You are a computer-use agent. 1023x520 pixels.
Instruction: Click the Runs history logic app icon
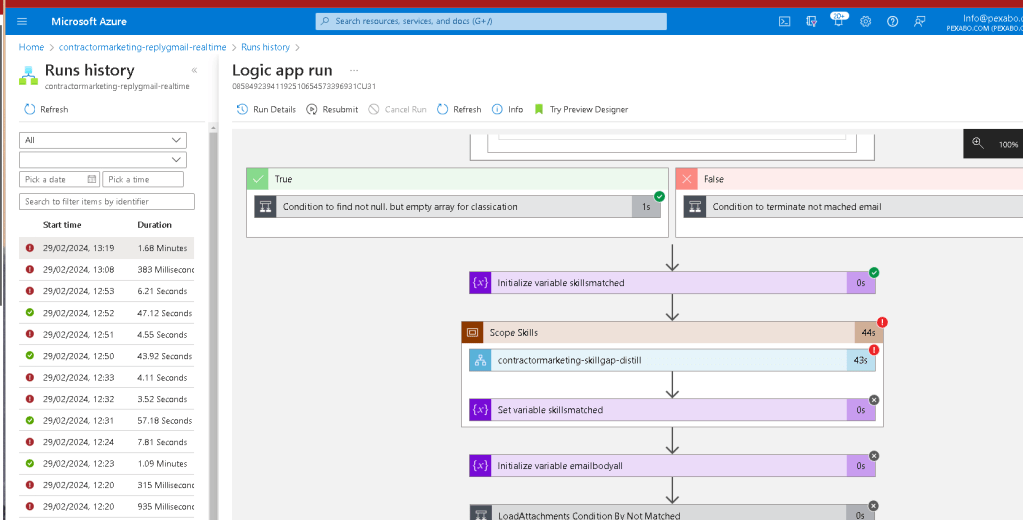[x=29, y=76]
